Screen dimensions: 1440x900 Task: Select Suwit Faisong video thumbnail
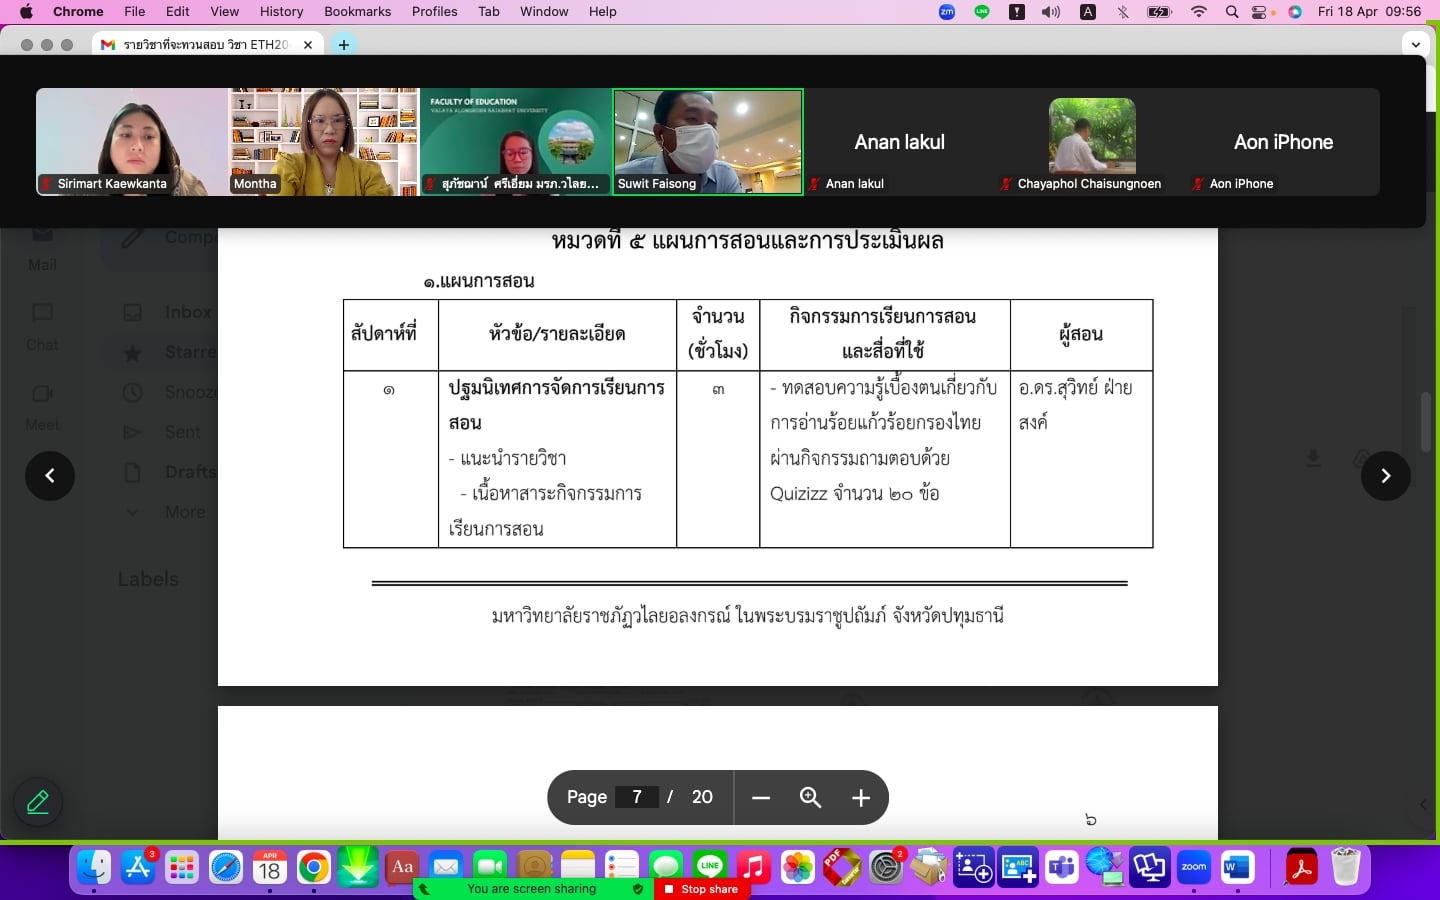pos(708,141)
